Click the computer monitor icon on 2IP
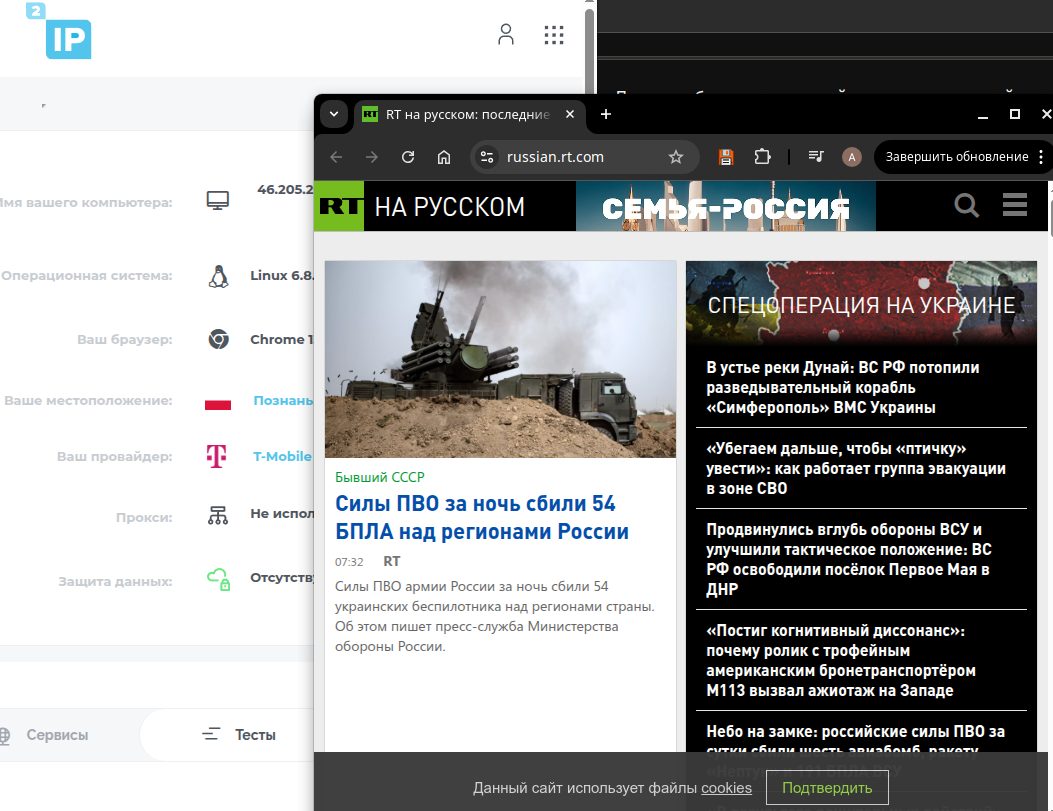This screenshot has height=811, width=1053. (x=218, y=200)
